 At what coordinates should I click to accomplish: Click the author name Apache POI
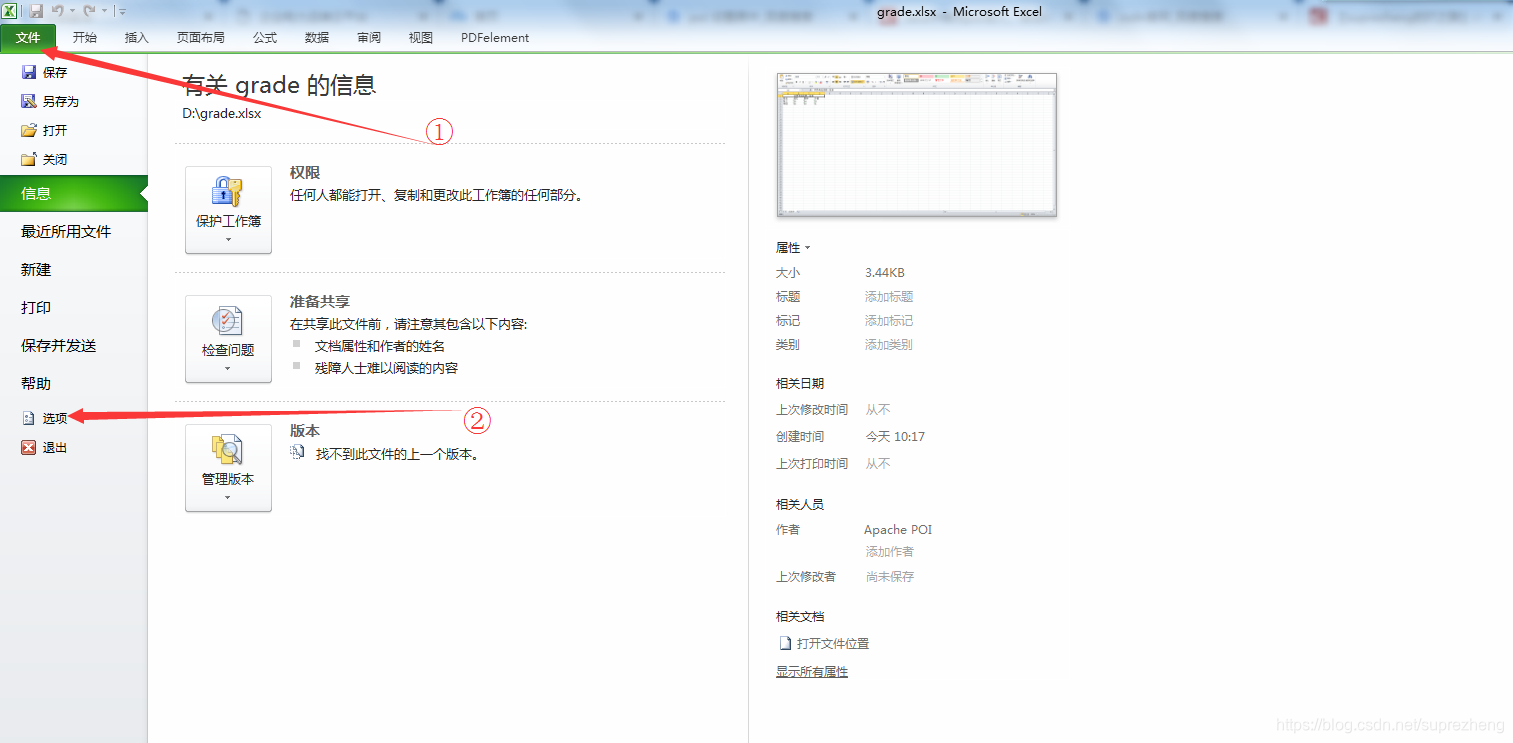pyautogui.click(x=898, y=530)
